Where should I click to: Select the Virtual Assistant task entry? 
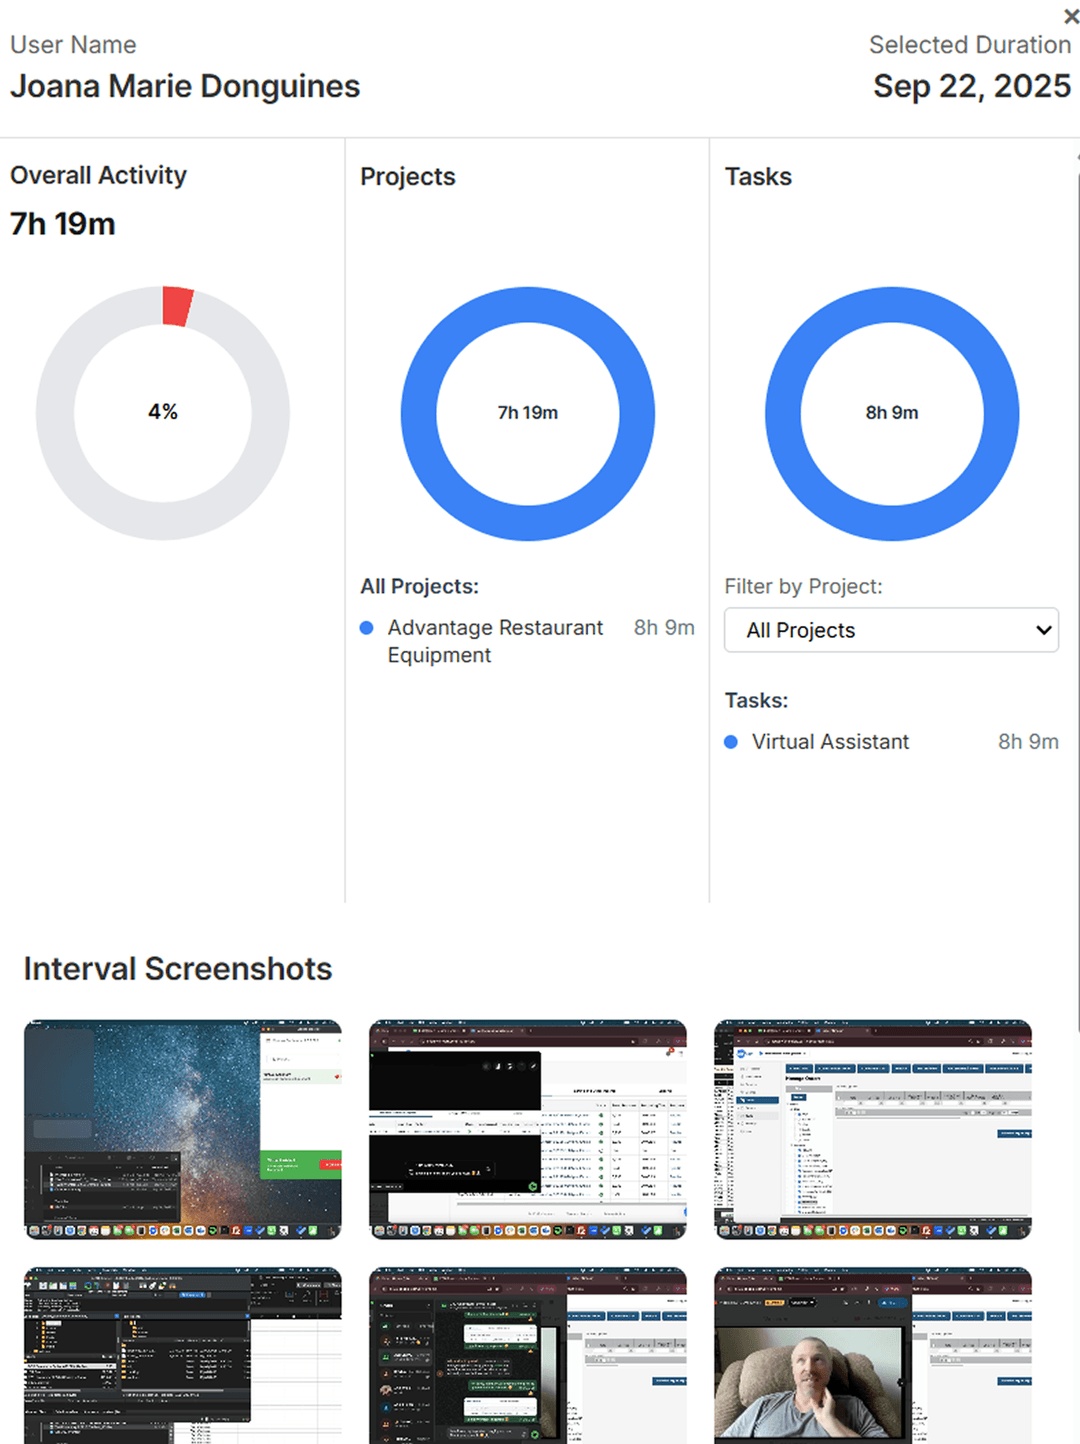[830, 742]
